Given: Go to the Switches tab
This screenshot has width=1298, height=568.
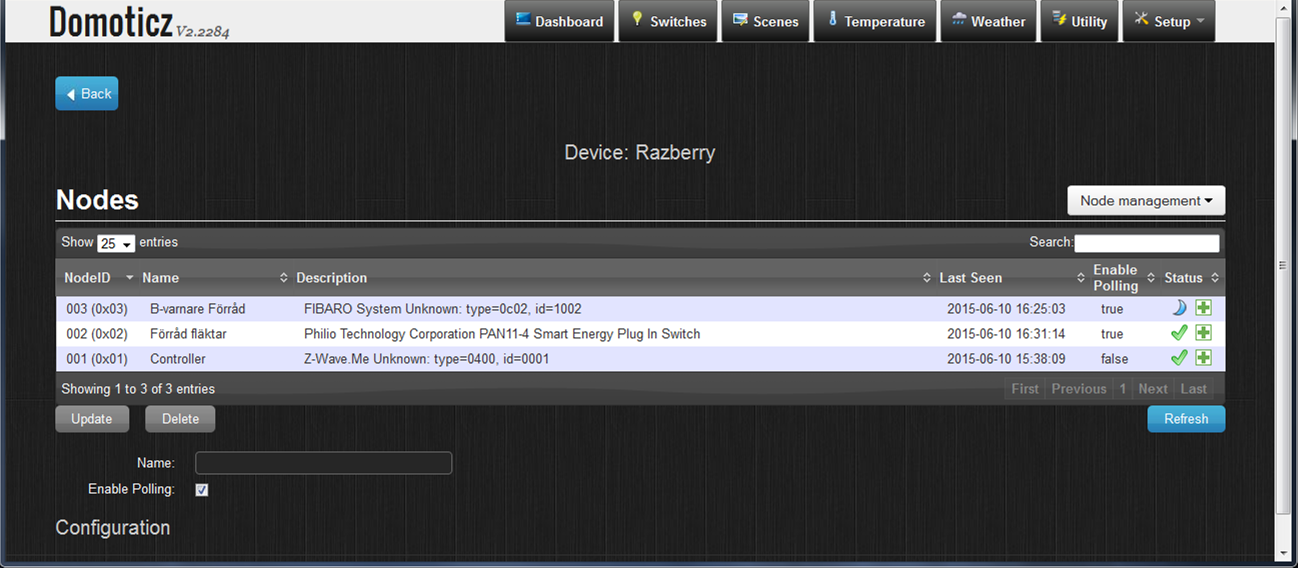Looking at the screenshot, I should pyautogui.click(x=668, y=21).
